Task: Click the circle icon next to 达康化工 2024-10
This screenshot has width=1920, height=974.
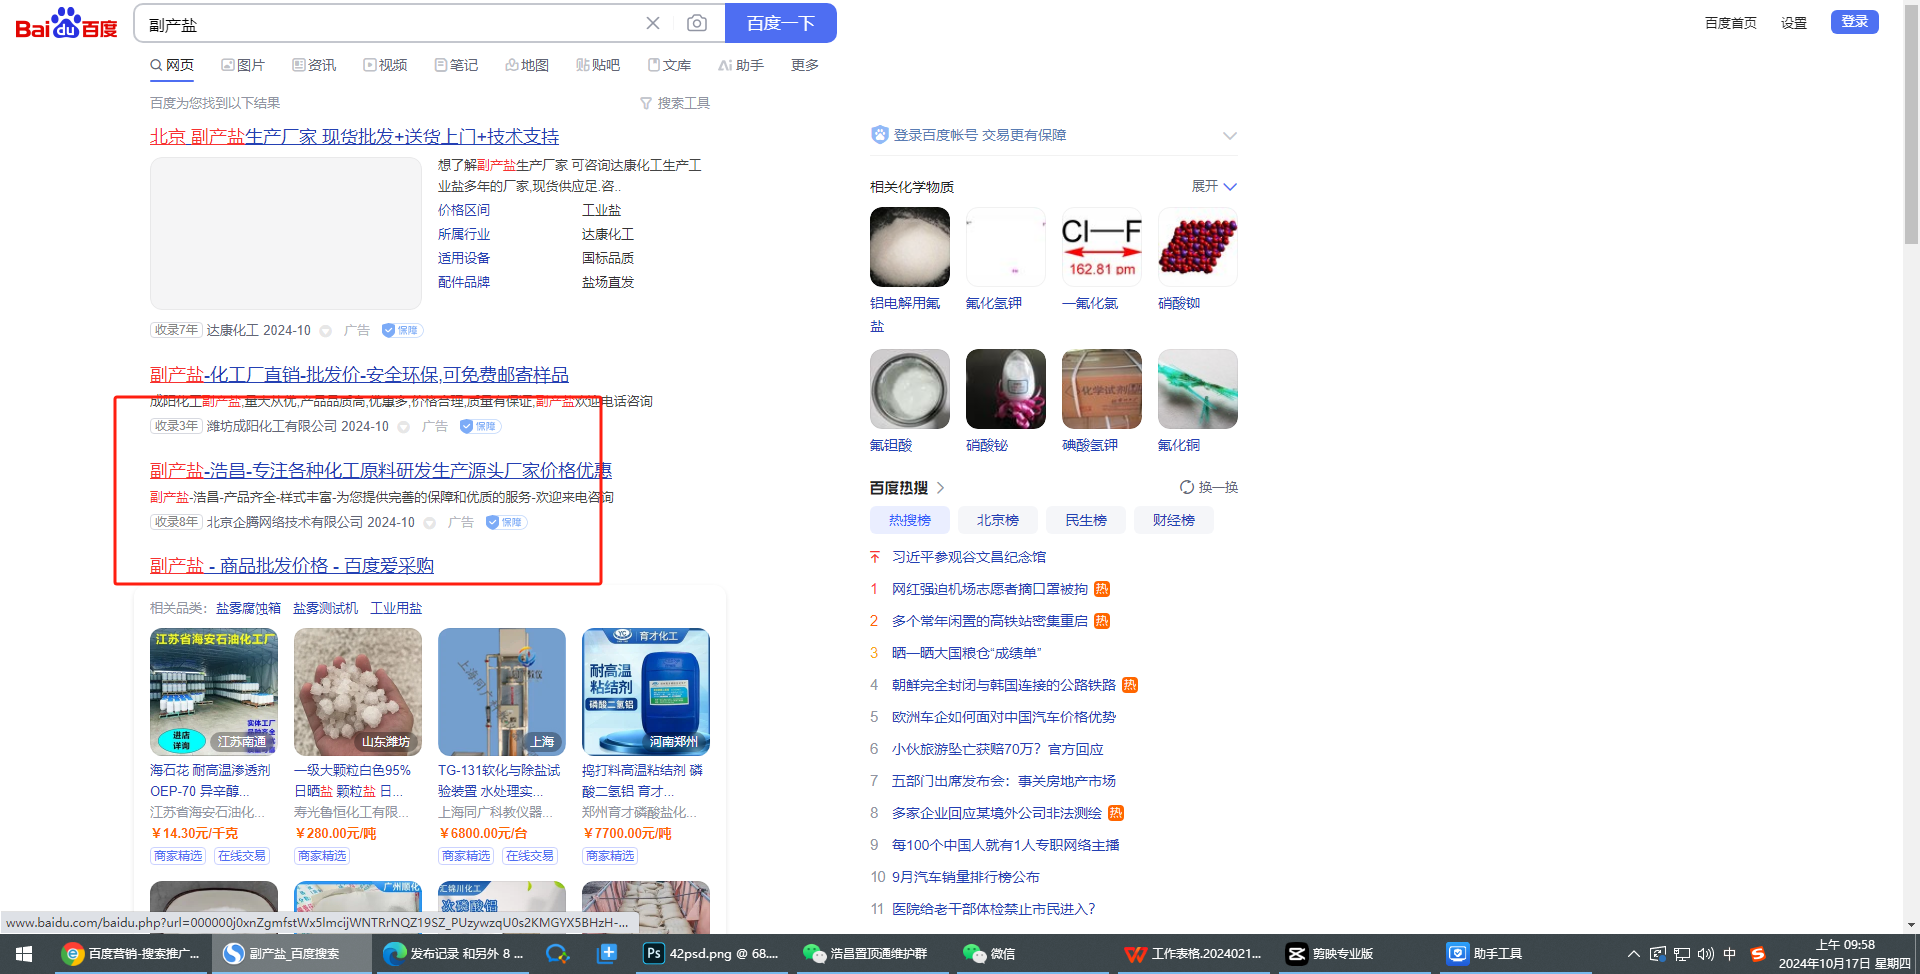Action: [x=325, y=331]
